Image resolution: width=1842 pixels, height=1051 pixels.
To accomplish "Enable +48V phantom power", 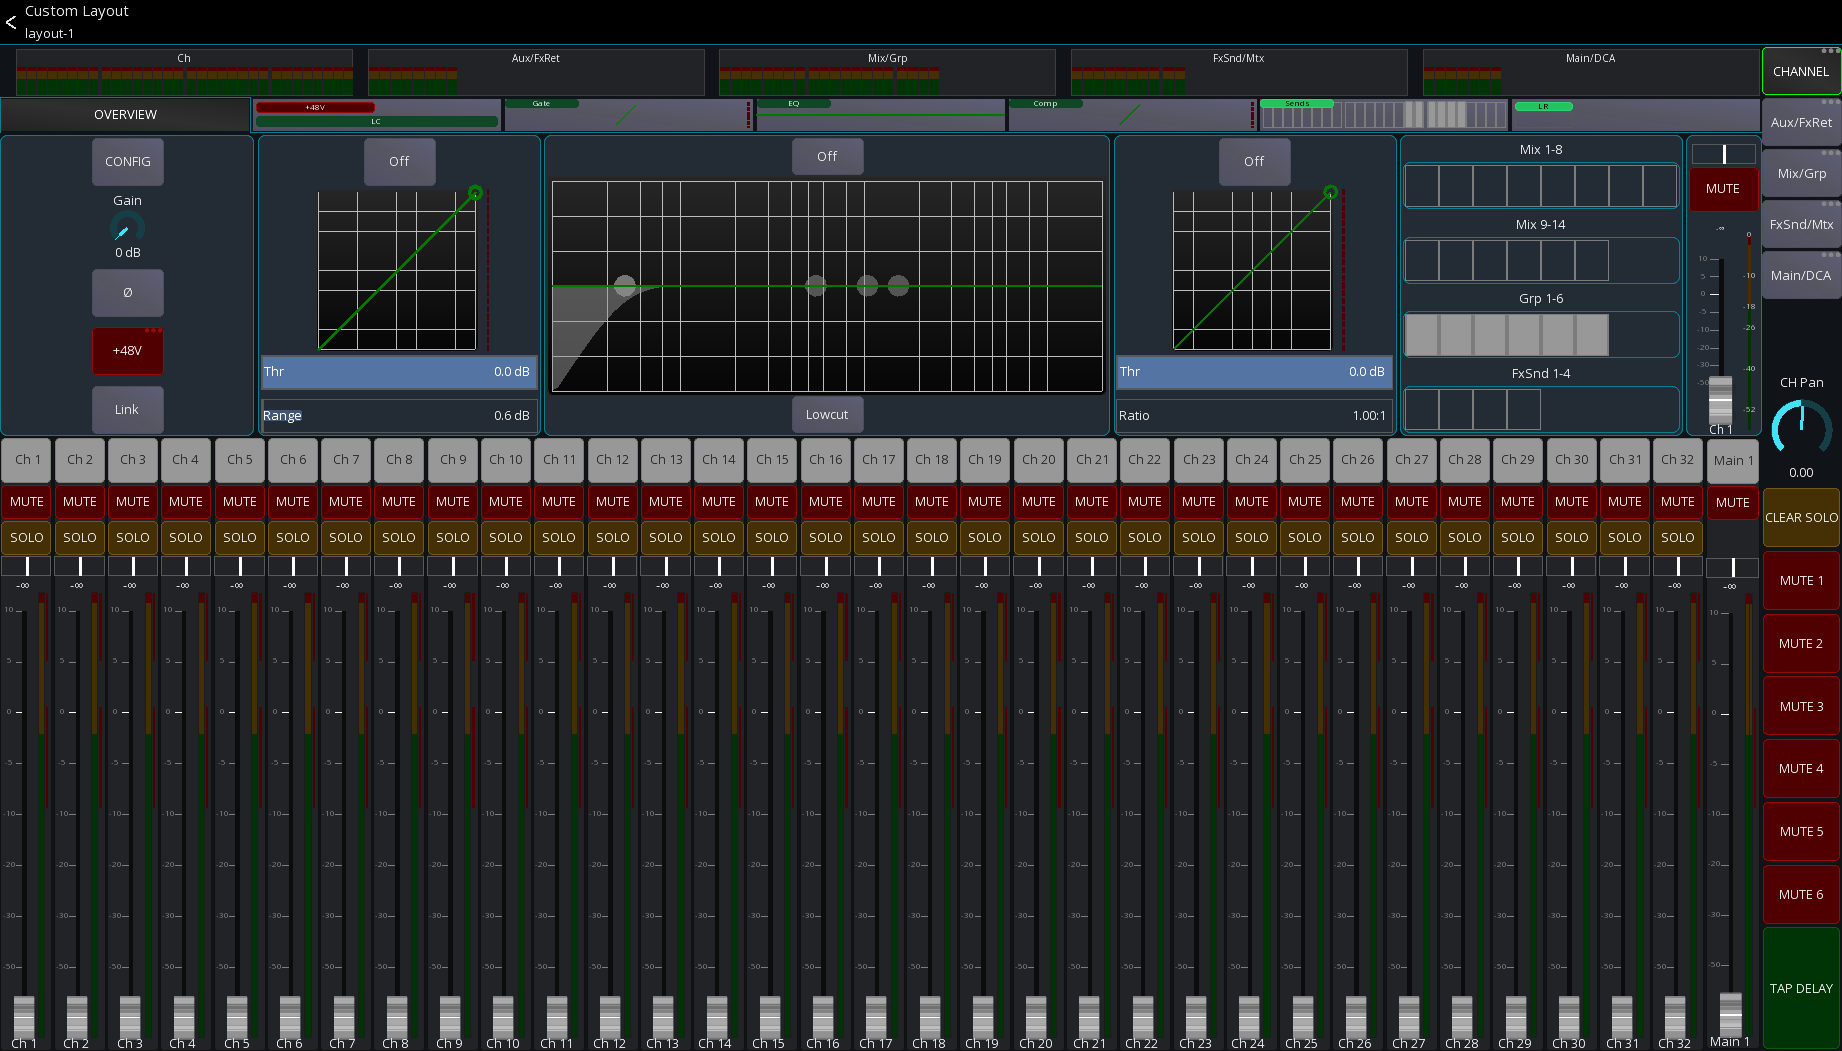I will [x=127, y=351].
